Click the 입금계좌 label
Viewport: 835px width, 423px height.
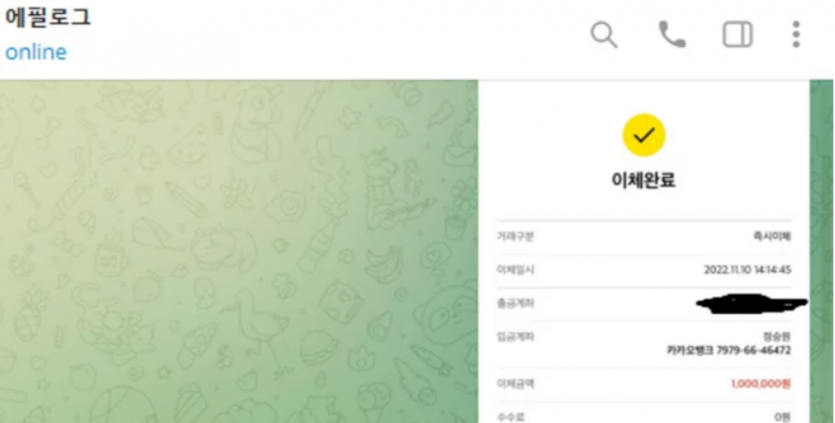pyautogui.click(x=515, y=337)
